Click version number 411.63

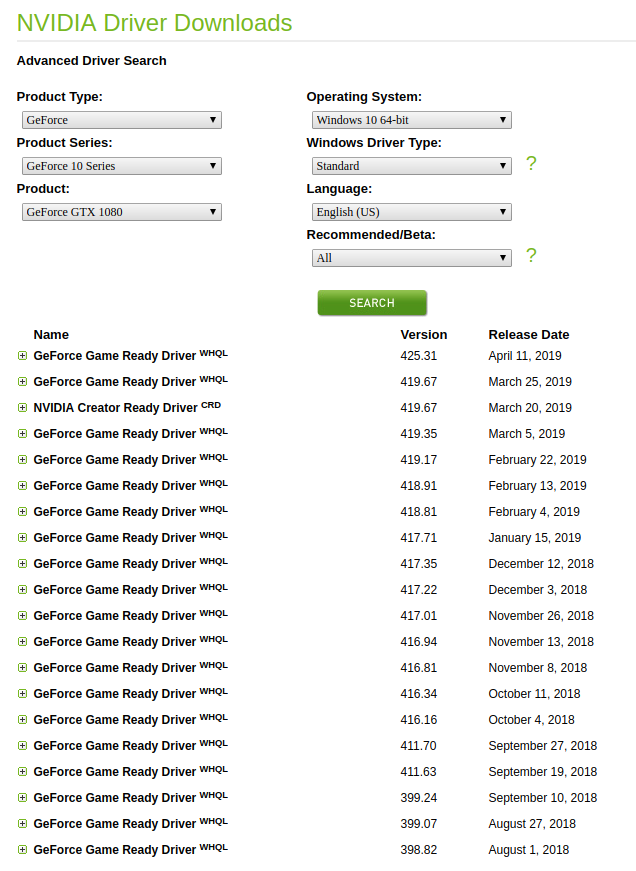pyautogui.click(x=419, y=772)
